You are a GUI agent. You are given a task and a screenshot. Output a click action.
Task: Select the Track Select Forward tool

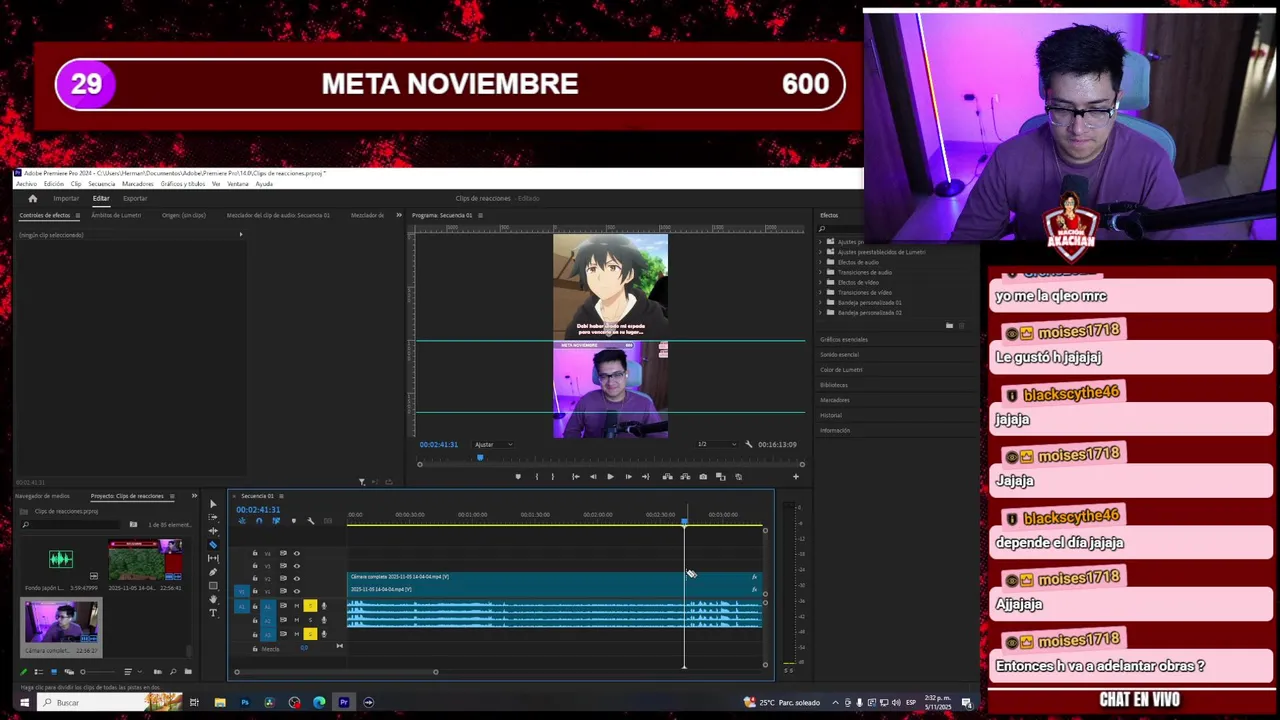pyautogui.click(x=213, y=518)
